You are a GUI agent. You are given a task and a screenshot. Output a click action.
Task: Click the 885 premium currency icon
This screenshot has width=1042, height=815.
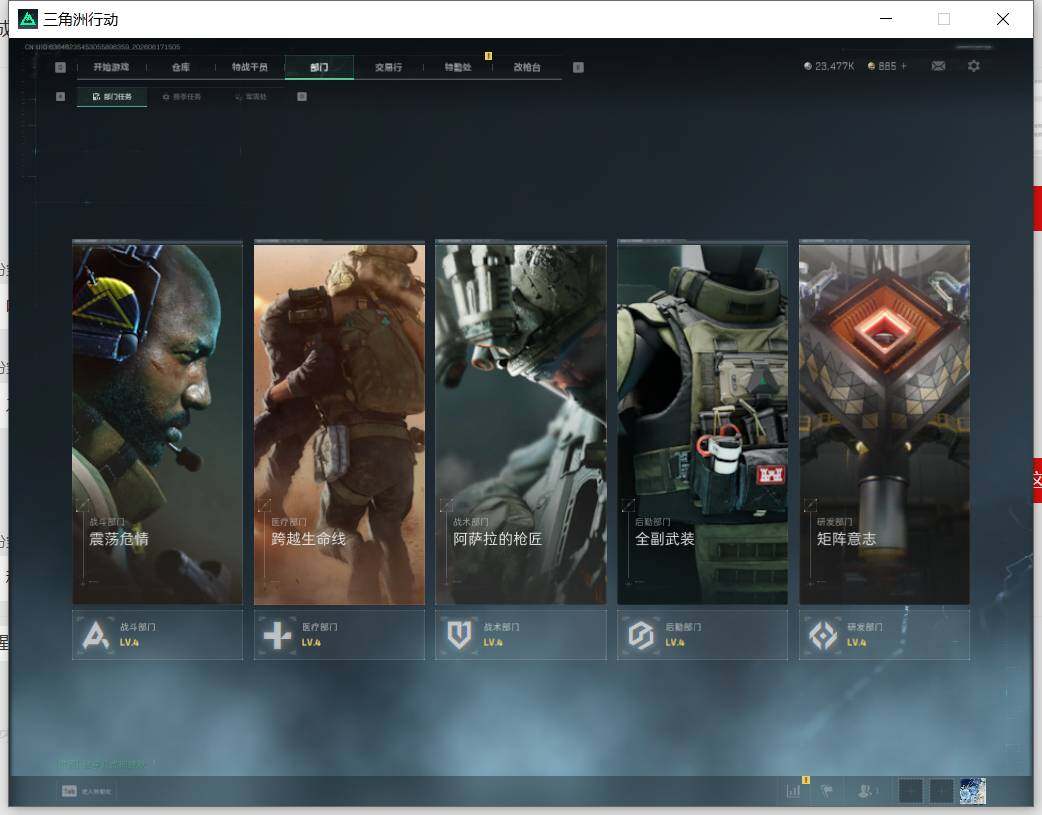(x=871, y=66)
